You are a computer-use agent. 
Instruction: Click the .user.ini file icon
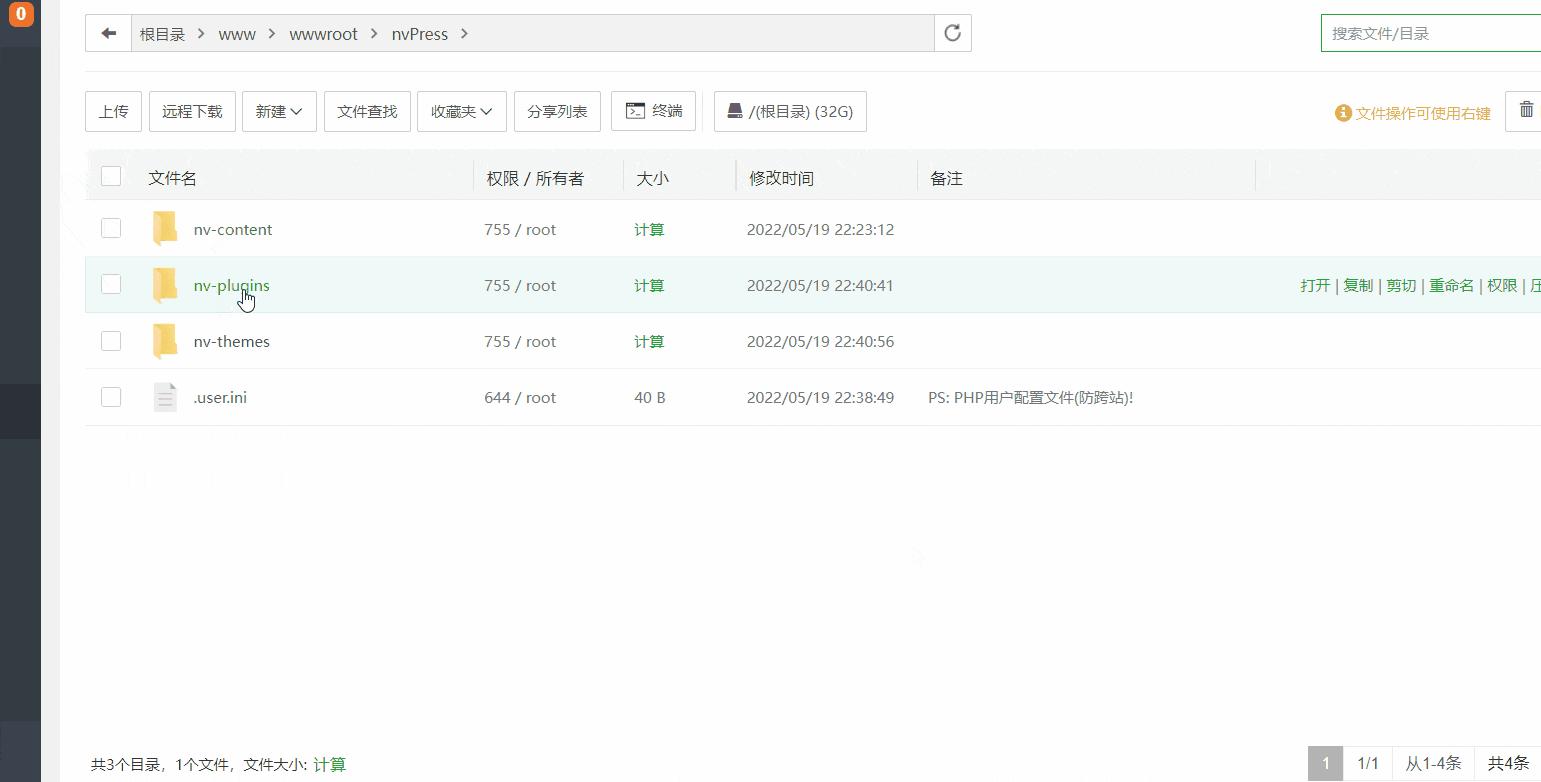164,396
